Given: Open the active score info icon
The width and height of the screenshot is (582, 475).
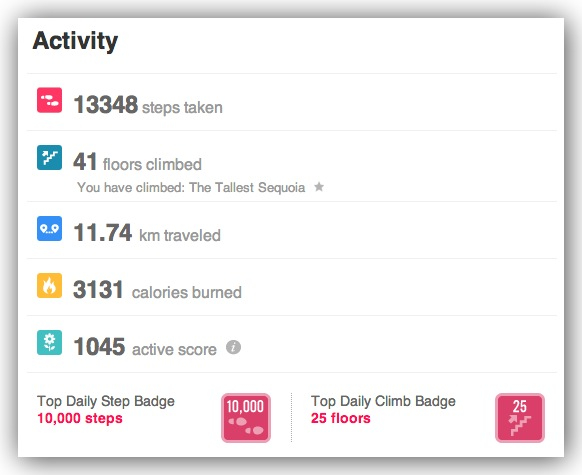Looking at the screenshot, I should tap(233, 347).
